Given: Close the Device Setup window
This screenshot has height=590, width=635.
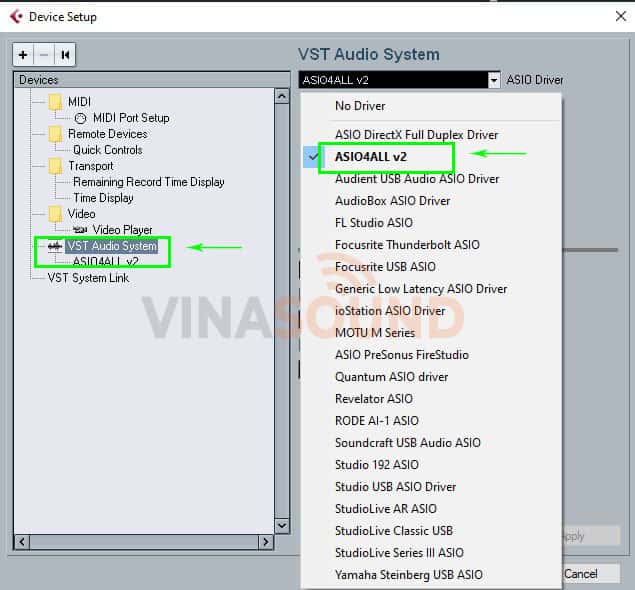Looking at the screenshot, I should pyautogui.click(x=620, y=17).
